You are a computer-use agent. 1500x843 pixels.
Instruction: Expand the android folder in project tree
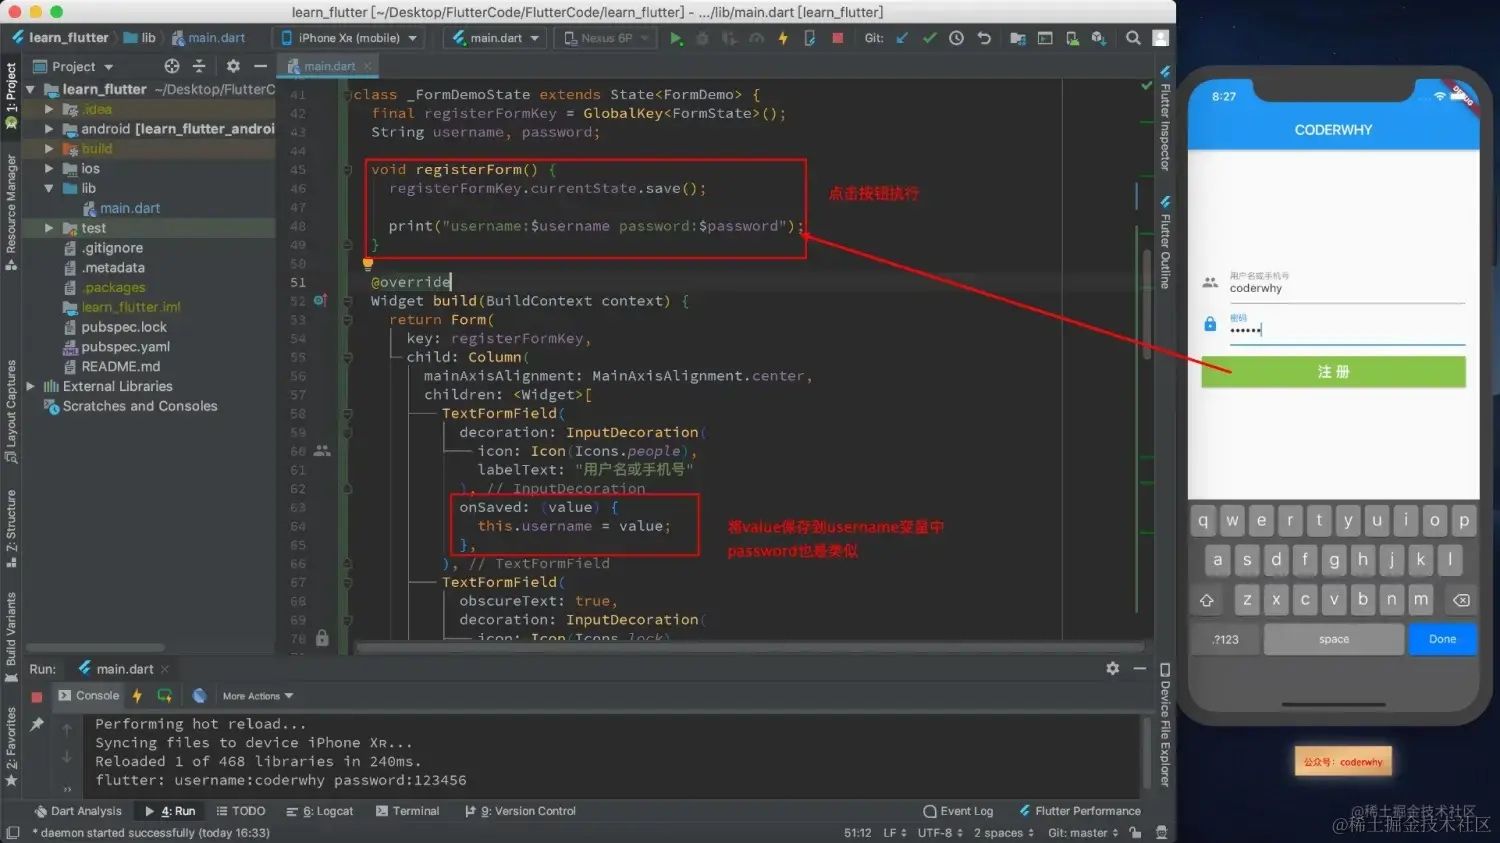click(49, 129)
